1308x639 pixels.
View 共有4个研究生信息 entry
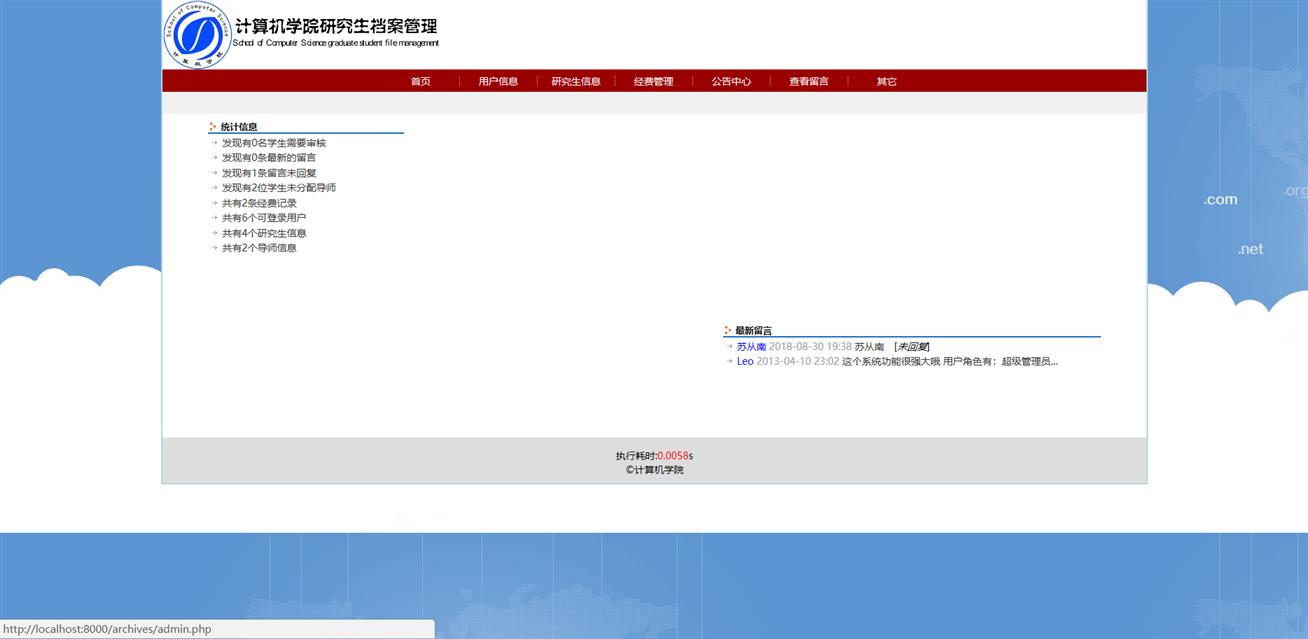coord(264,233)
